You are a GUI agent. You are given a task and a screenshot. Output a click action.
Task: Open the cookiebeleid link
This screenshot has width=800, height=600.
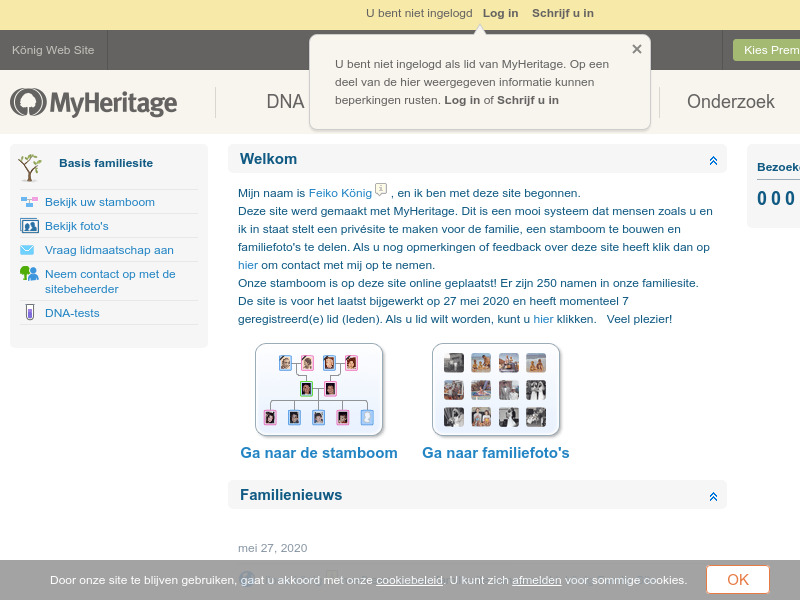coord(409,580)
